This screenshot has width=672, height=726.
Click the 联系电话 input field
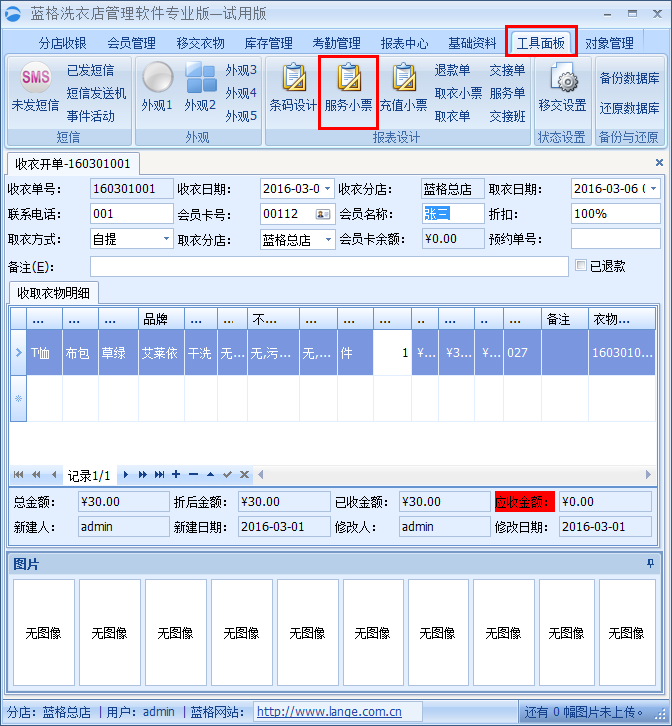click(x=132, y=214)
